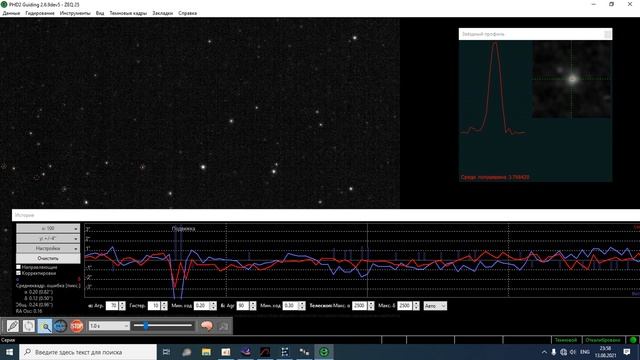Click the network icon in the system tray
The height and width of the screenshot is (360, 640).
click(563, 352)
